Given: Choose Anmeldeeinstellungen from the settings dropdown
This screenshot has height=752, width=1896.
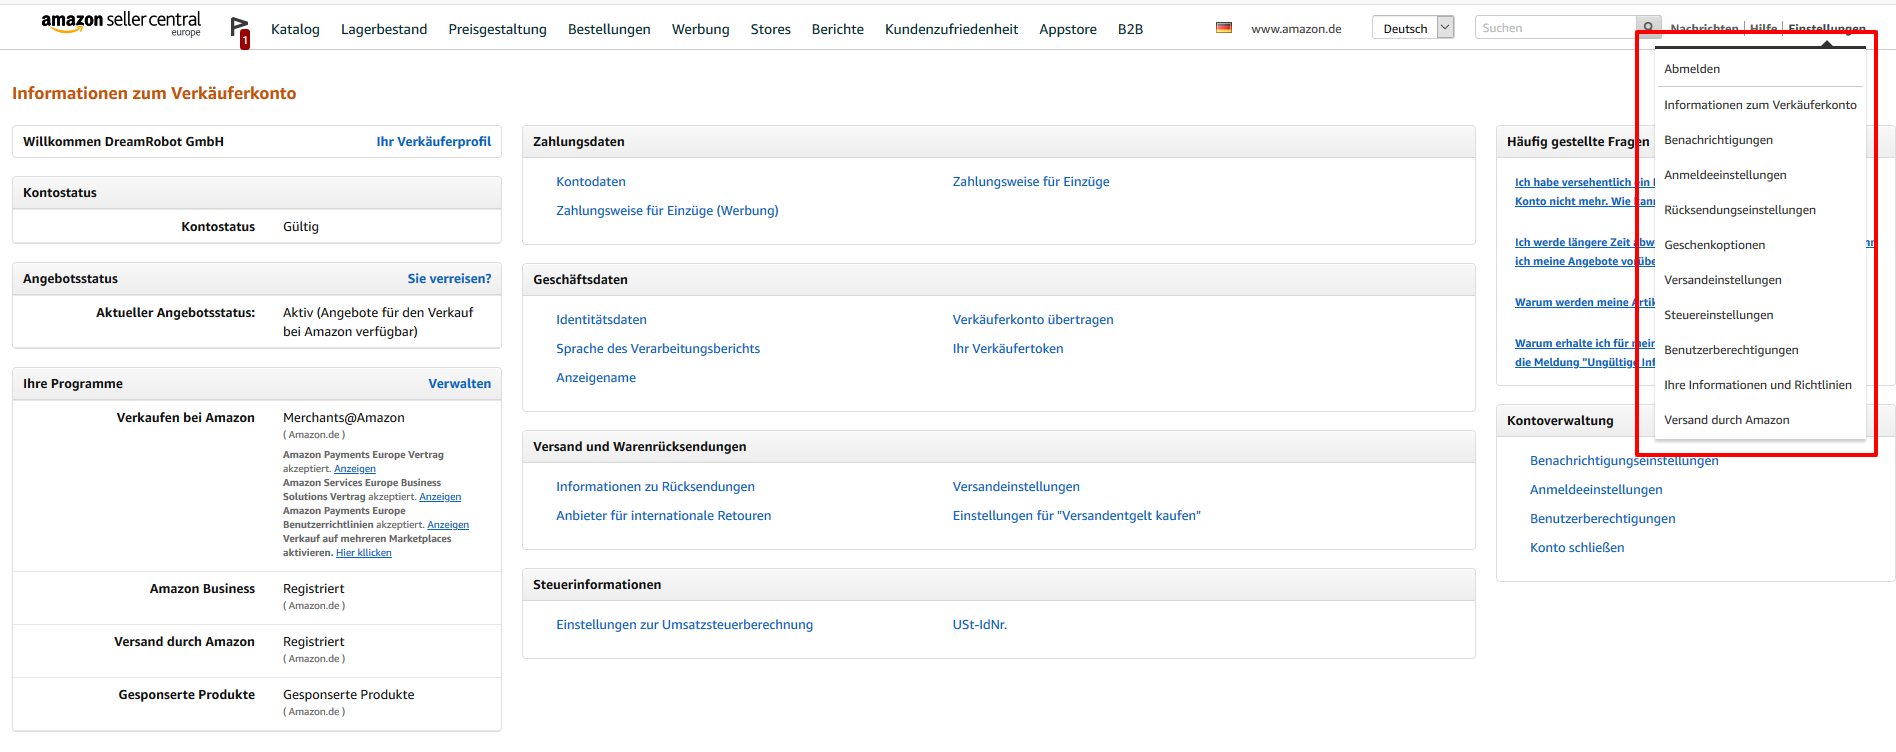Looking at the screenshot, I should click(x=1725, y=175).
